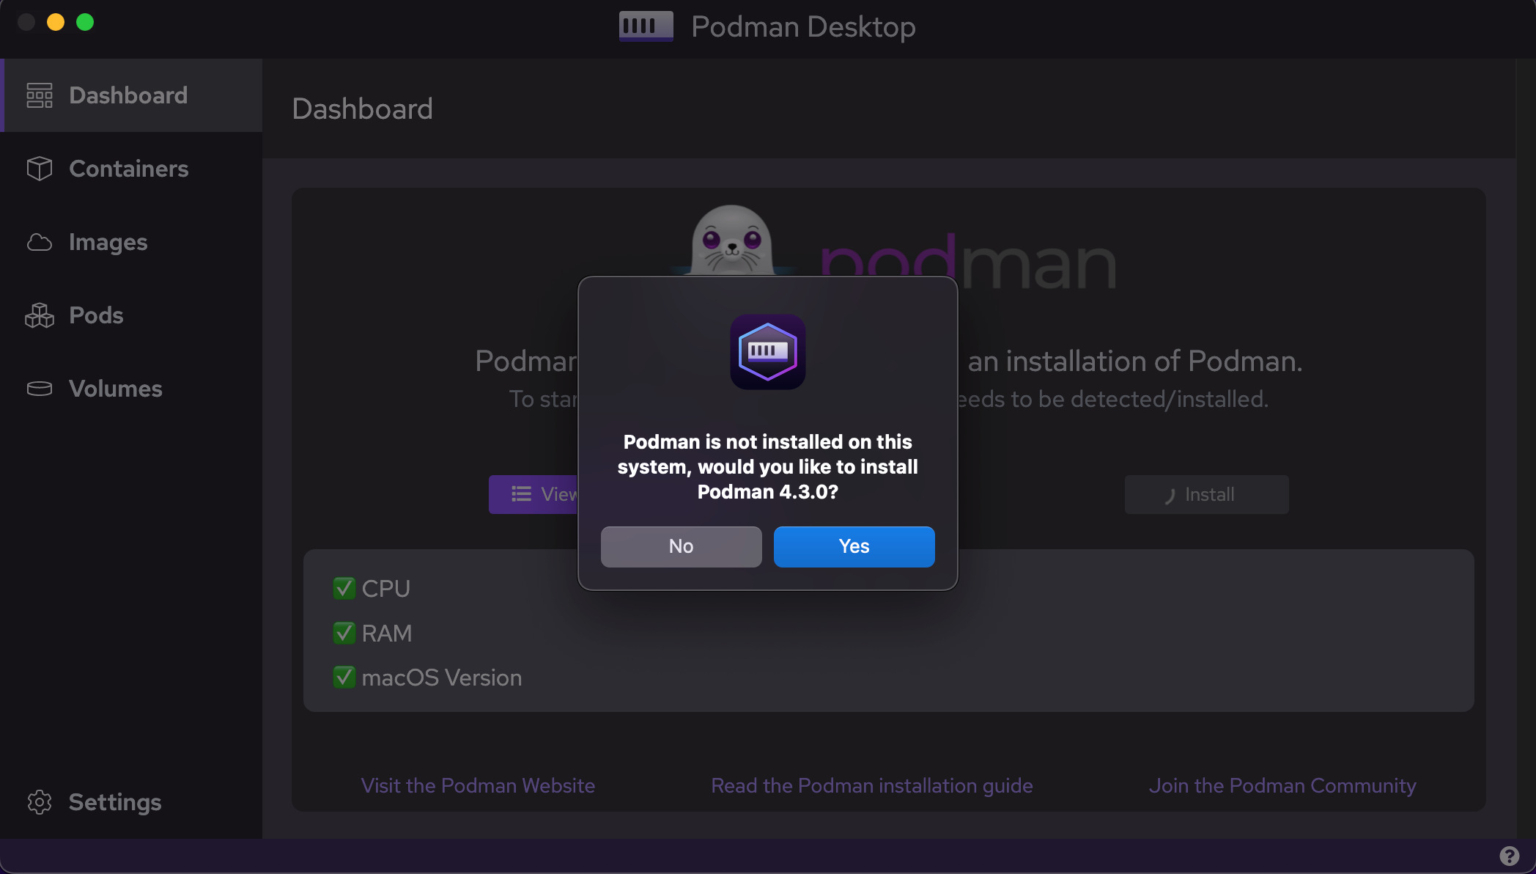This screenshot has width=1536, height=874.
Task: Click the purple hexagon Podman icon in the dialog
Action: [x=768, y=352]
